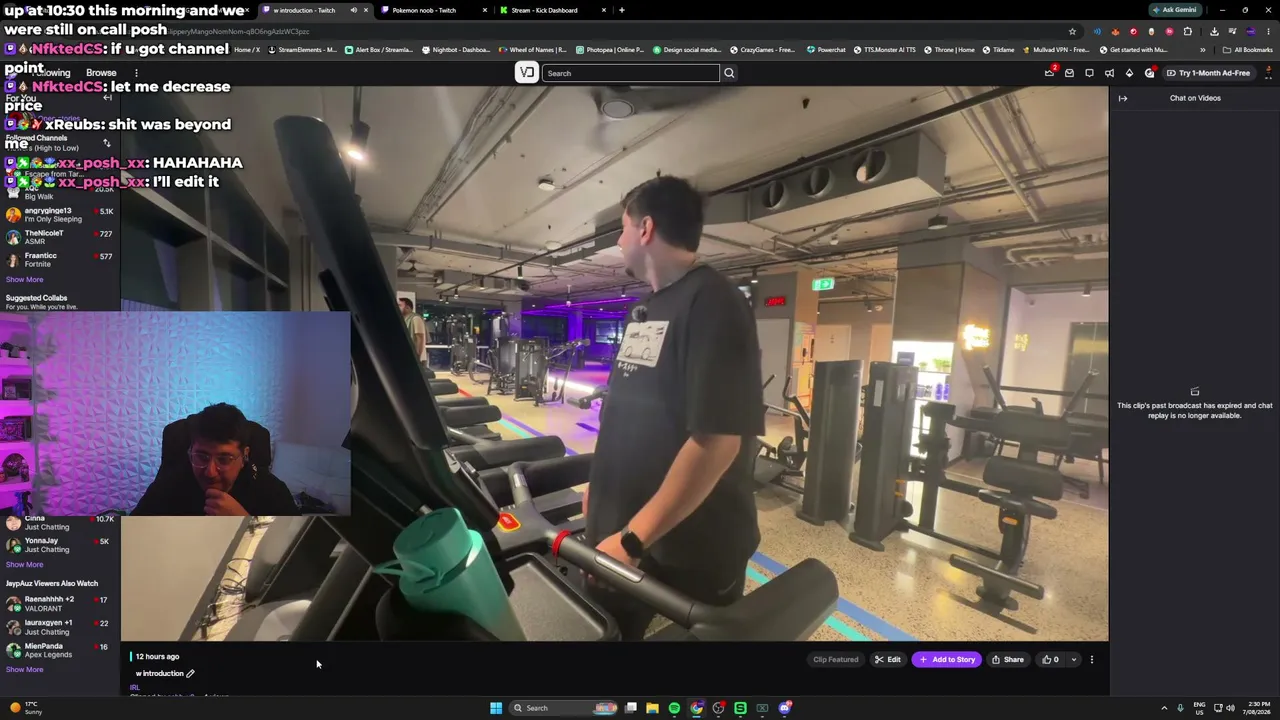Click the Windows taskbar search box
This screenshot has height=720, width=1280.
(565, 708)
